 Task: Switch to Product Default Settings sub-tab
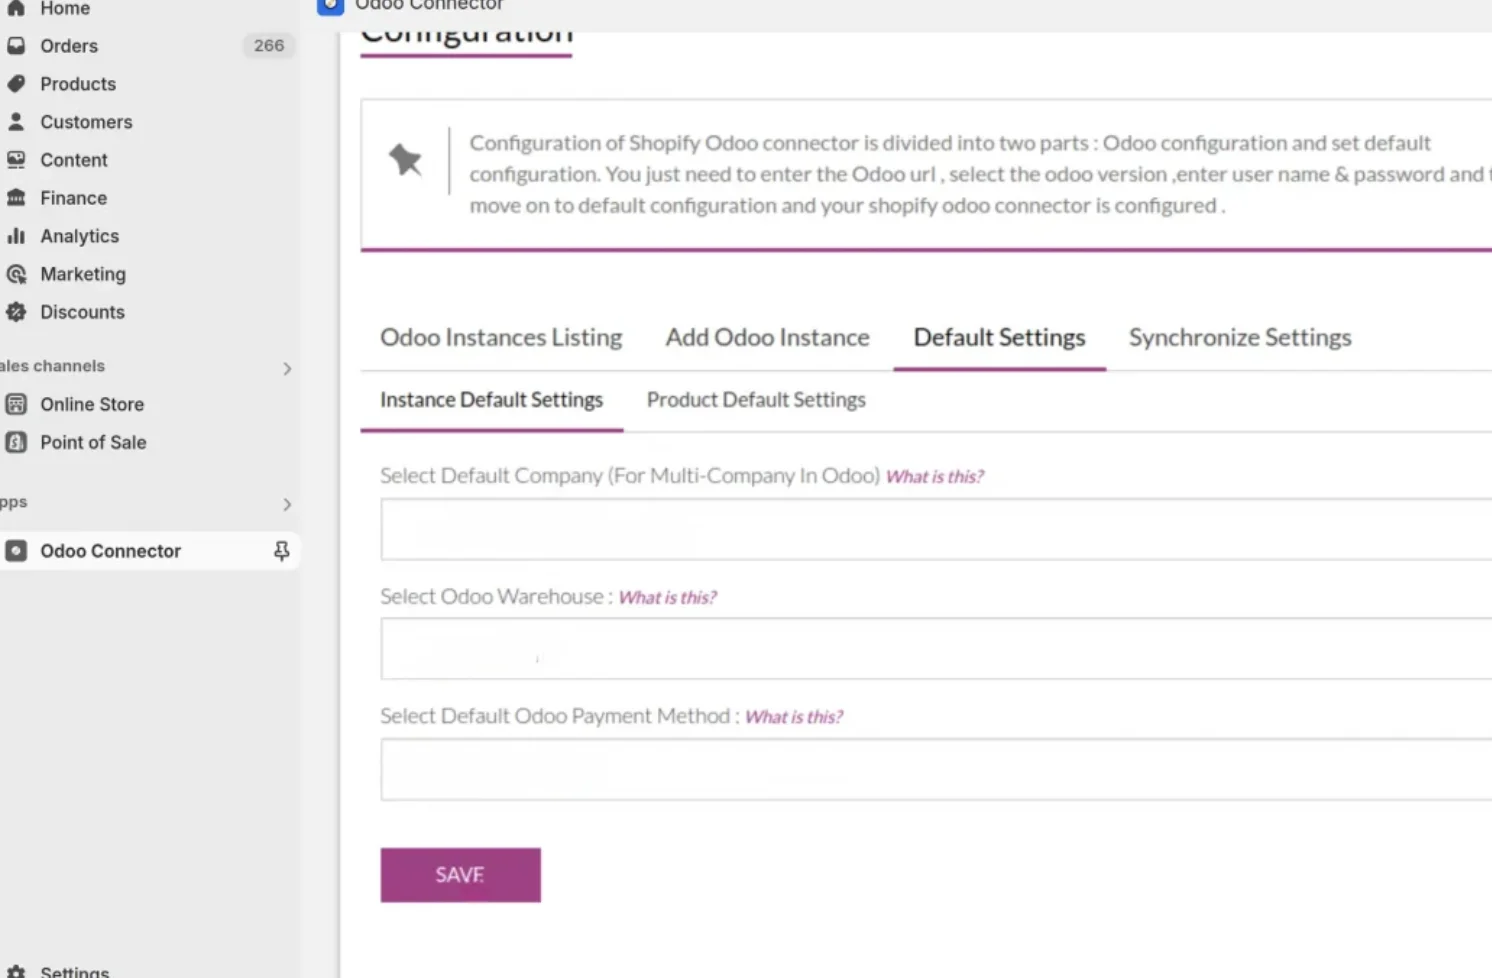(x=756, y=400)
